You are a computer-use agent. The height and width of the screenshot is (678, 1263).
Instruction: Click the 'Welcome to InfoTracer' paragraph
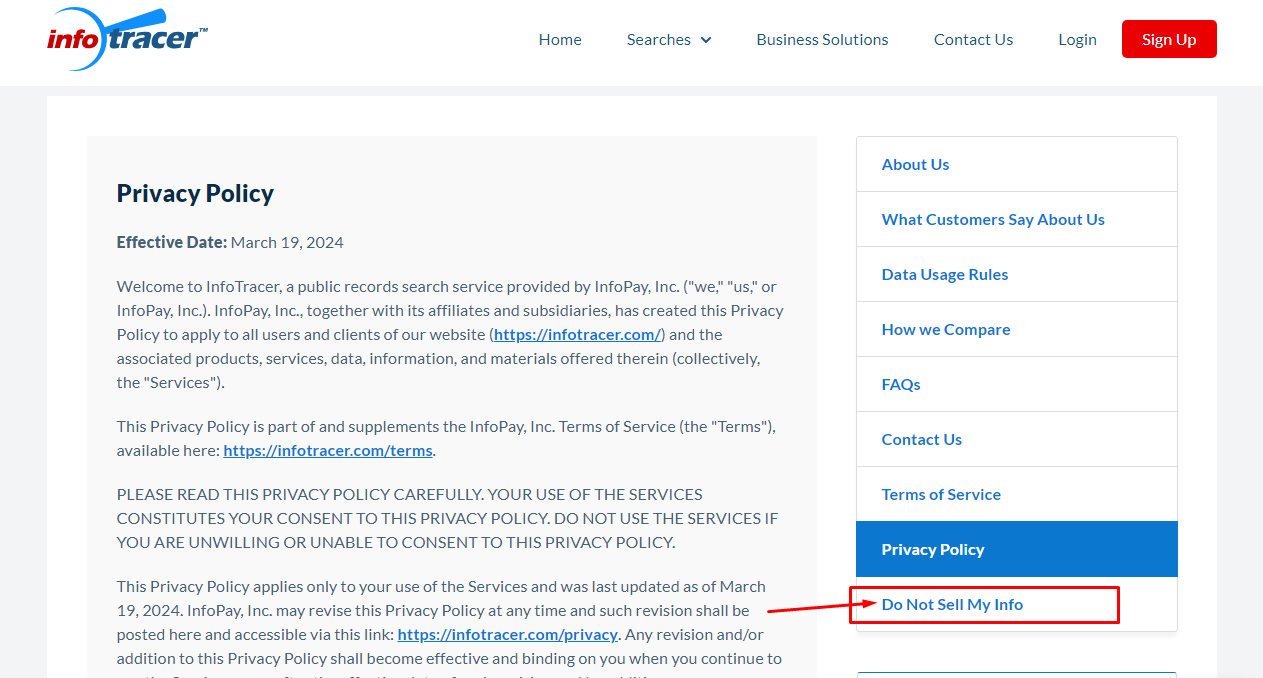click(x=450, y=334)
